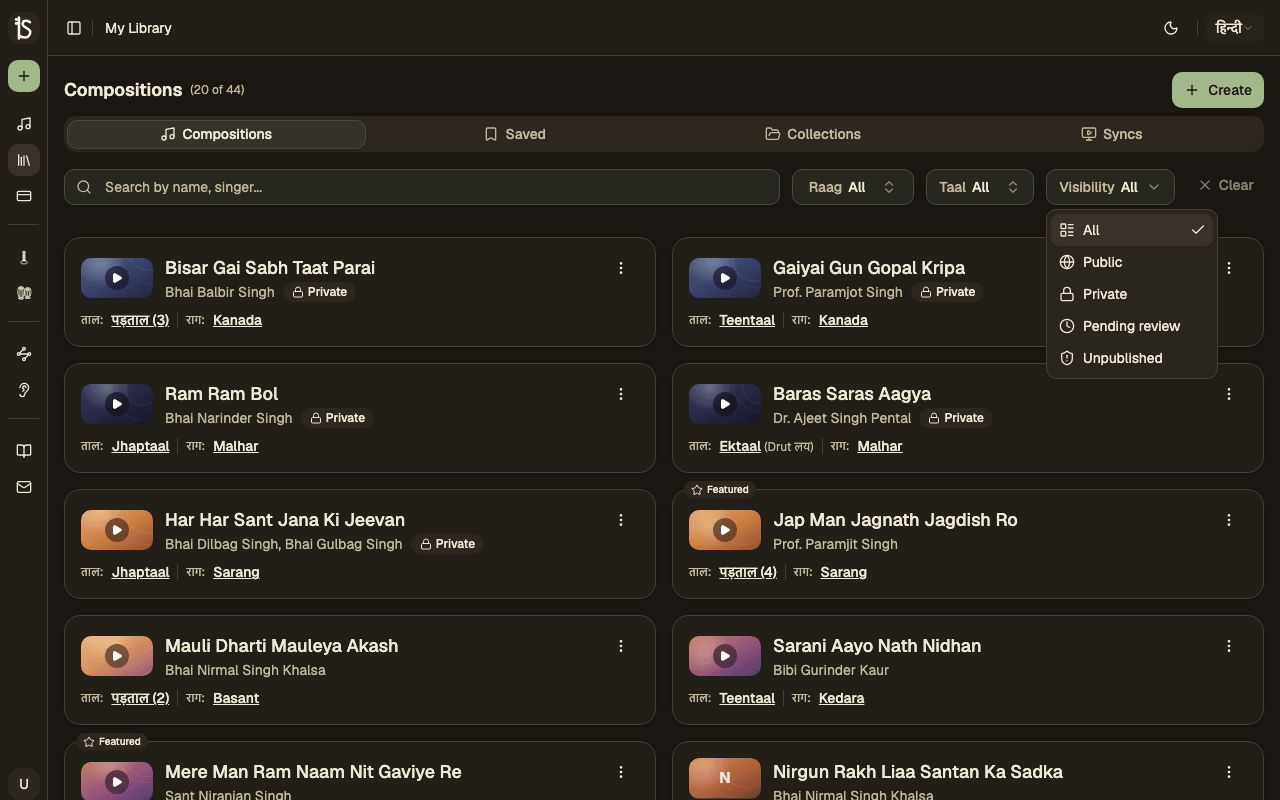
Task: Toggle the sidebar panel icon
Action: point(74,28)
